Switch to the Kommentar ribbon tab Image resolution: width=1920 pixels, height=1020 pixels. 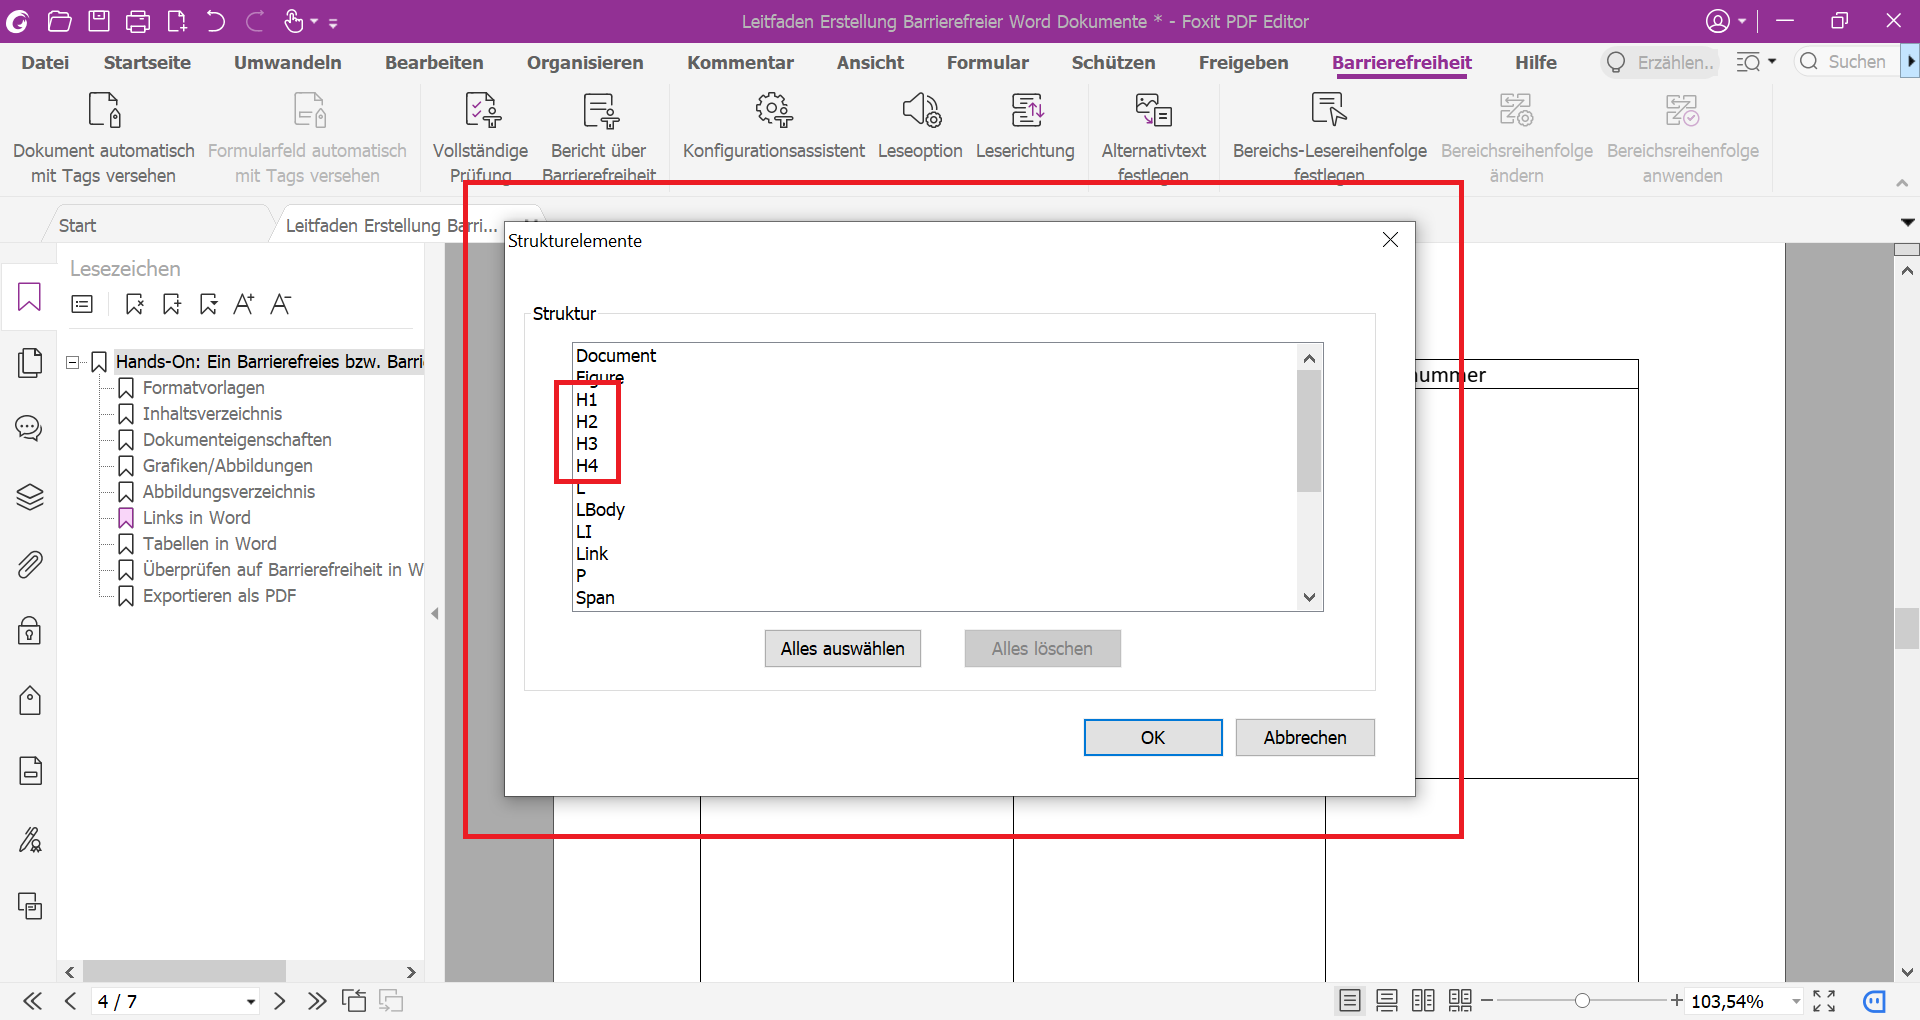pos(740,62)
